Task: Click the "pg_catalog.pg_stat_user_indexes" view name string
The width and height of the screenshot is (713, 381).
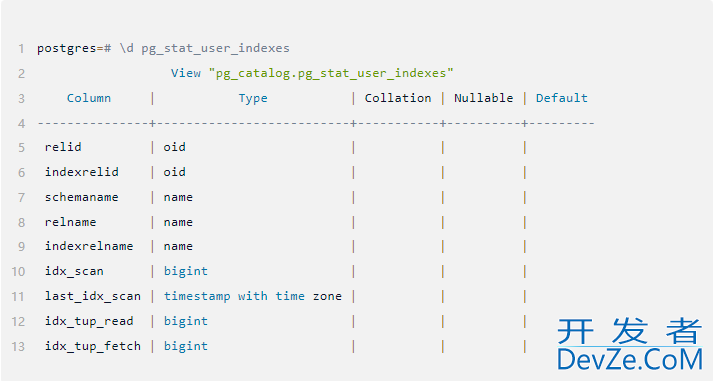Action: 331,74
